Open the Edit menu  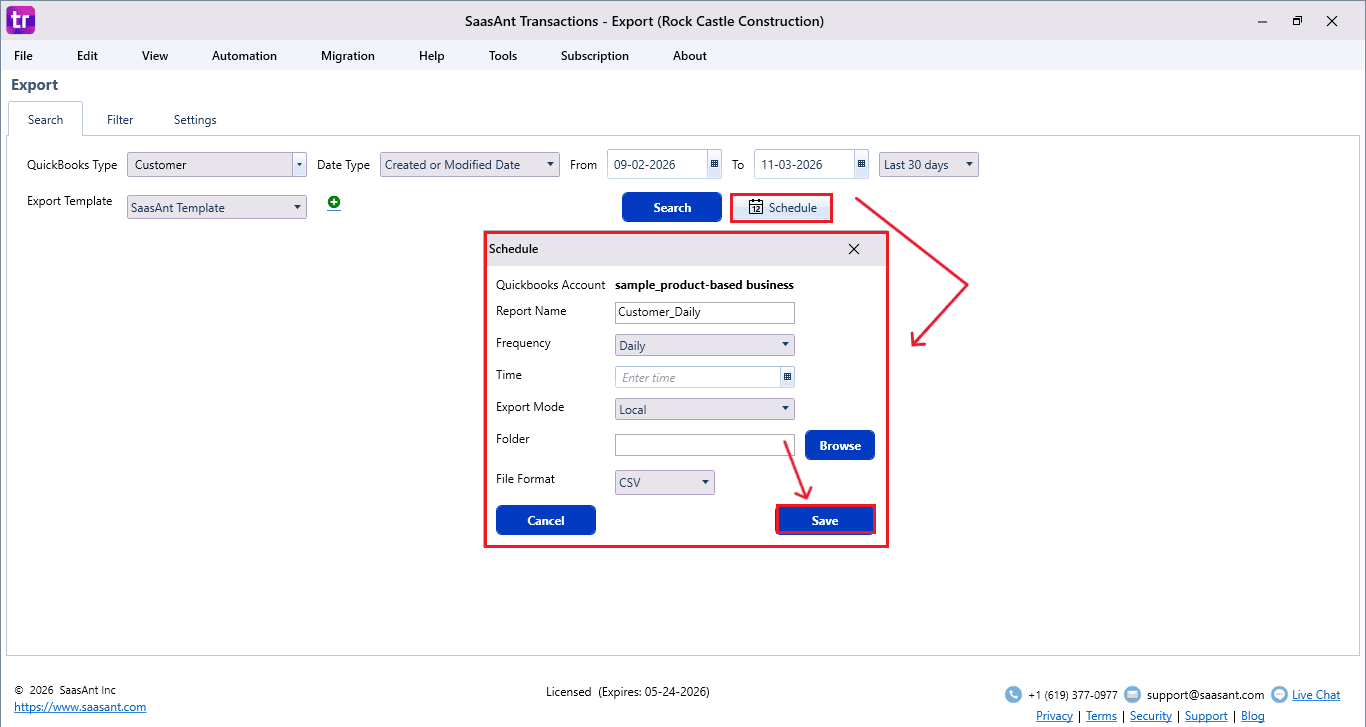87,56
